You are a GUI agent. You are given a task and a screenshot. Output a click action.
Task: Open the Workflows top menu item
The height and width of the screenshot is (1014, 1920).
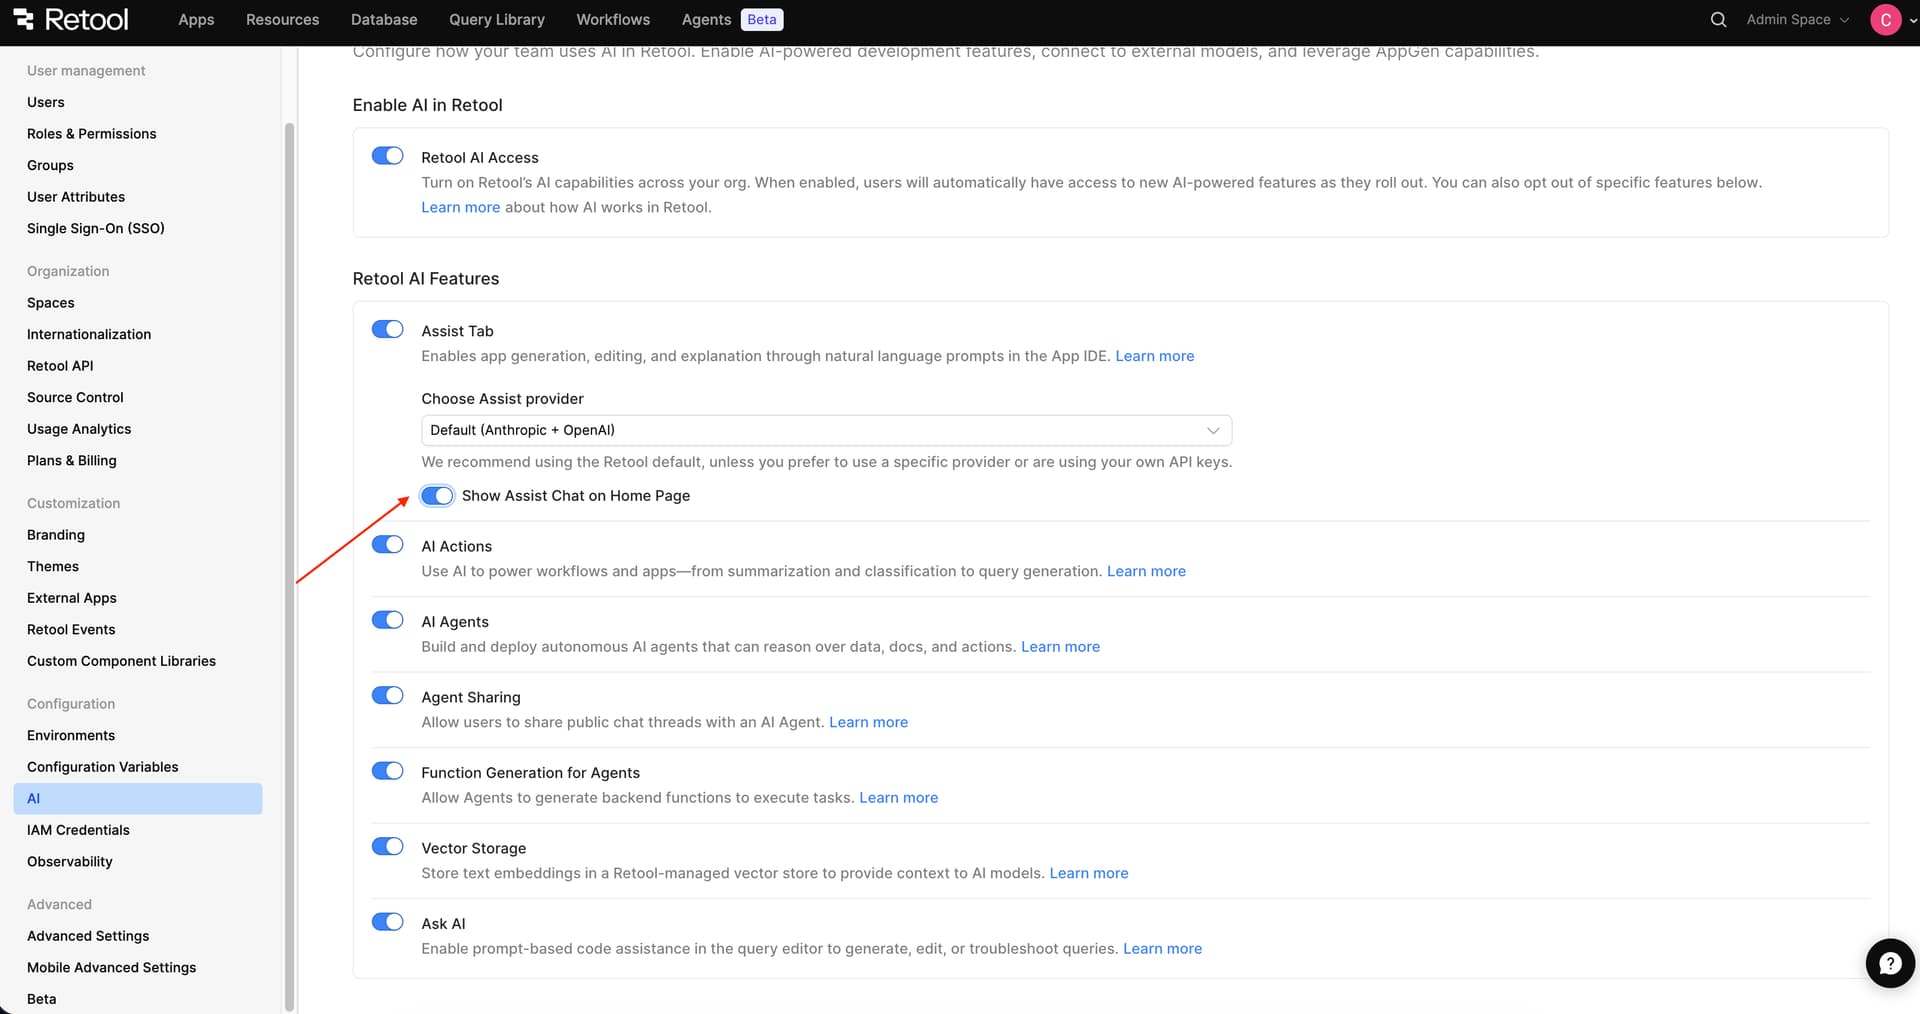(612, 19)
